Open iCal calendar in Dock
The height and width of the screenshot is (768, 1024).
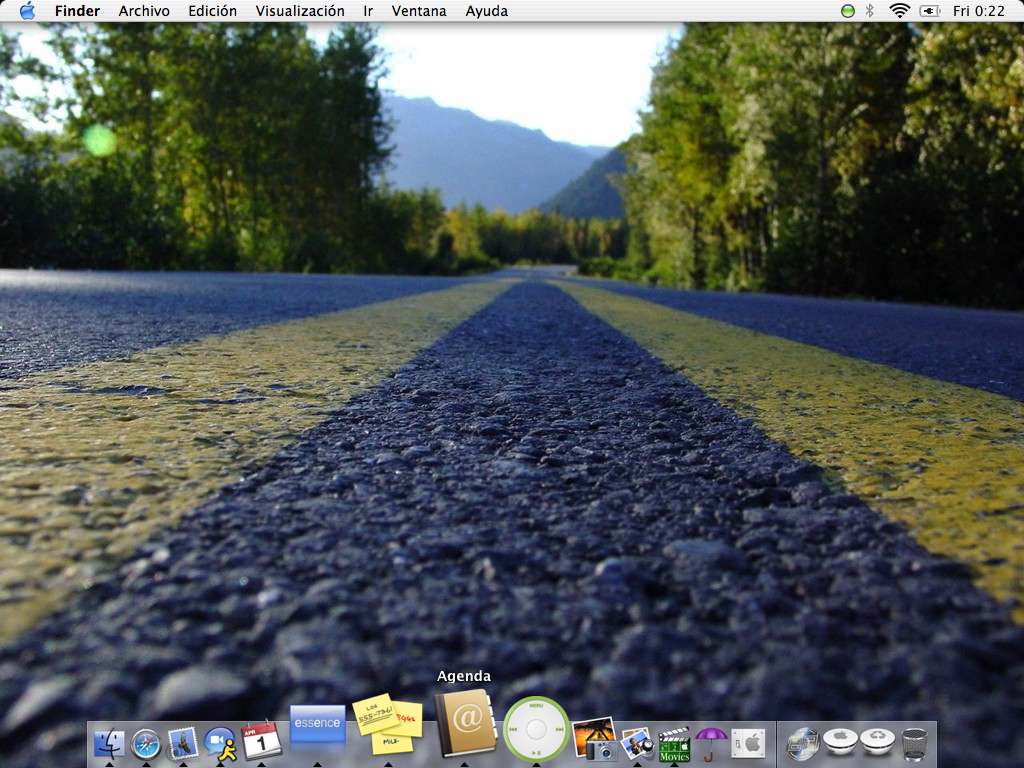tap(261, 741)
